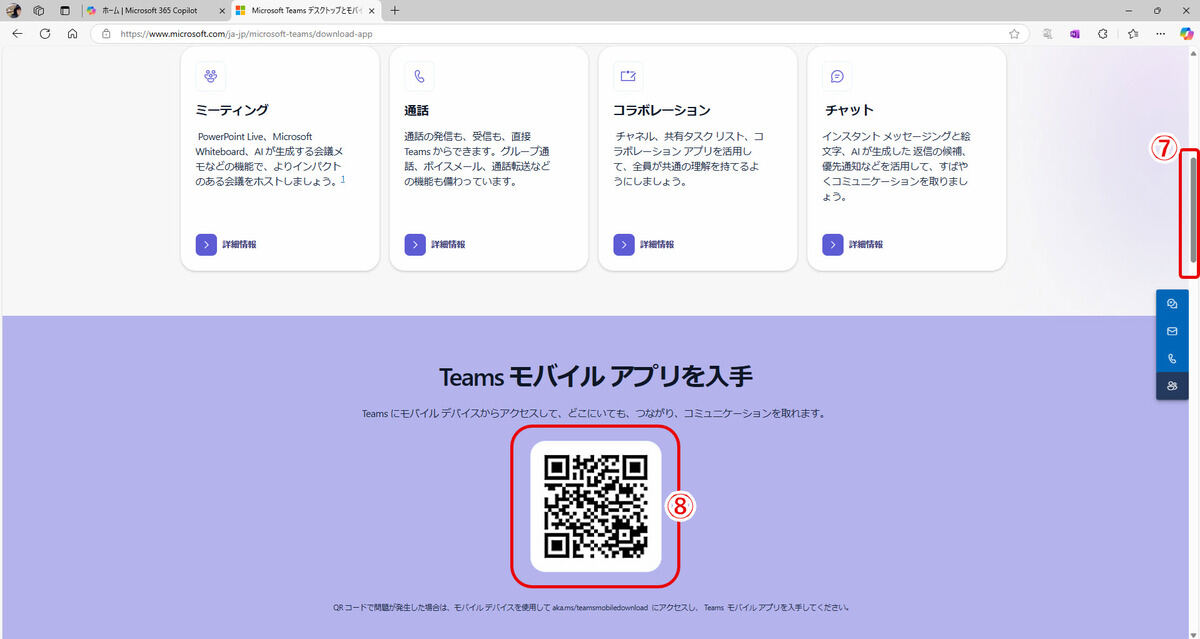The width and height of the screenshot is (1200, 639).
Task: Click the footnote 1 link in Meeting card
Action: [343, 179]
